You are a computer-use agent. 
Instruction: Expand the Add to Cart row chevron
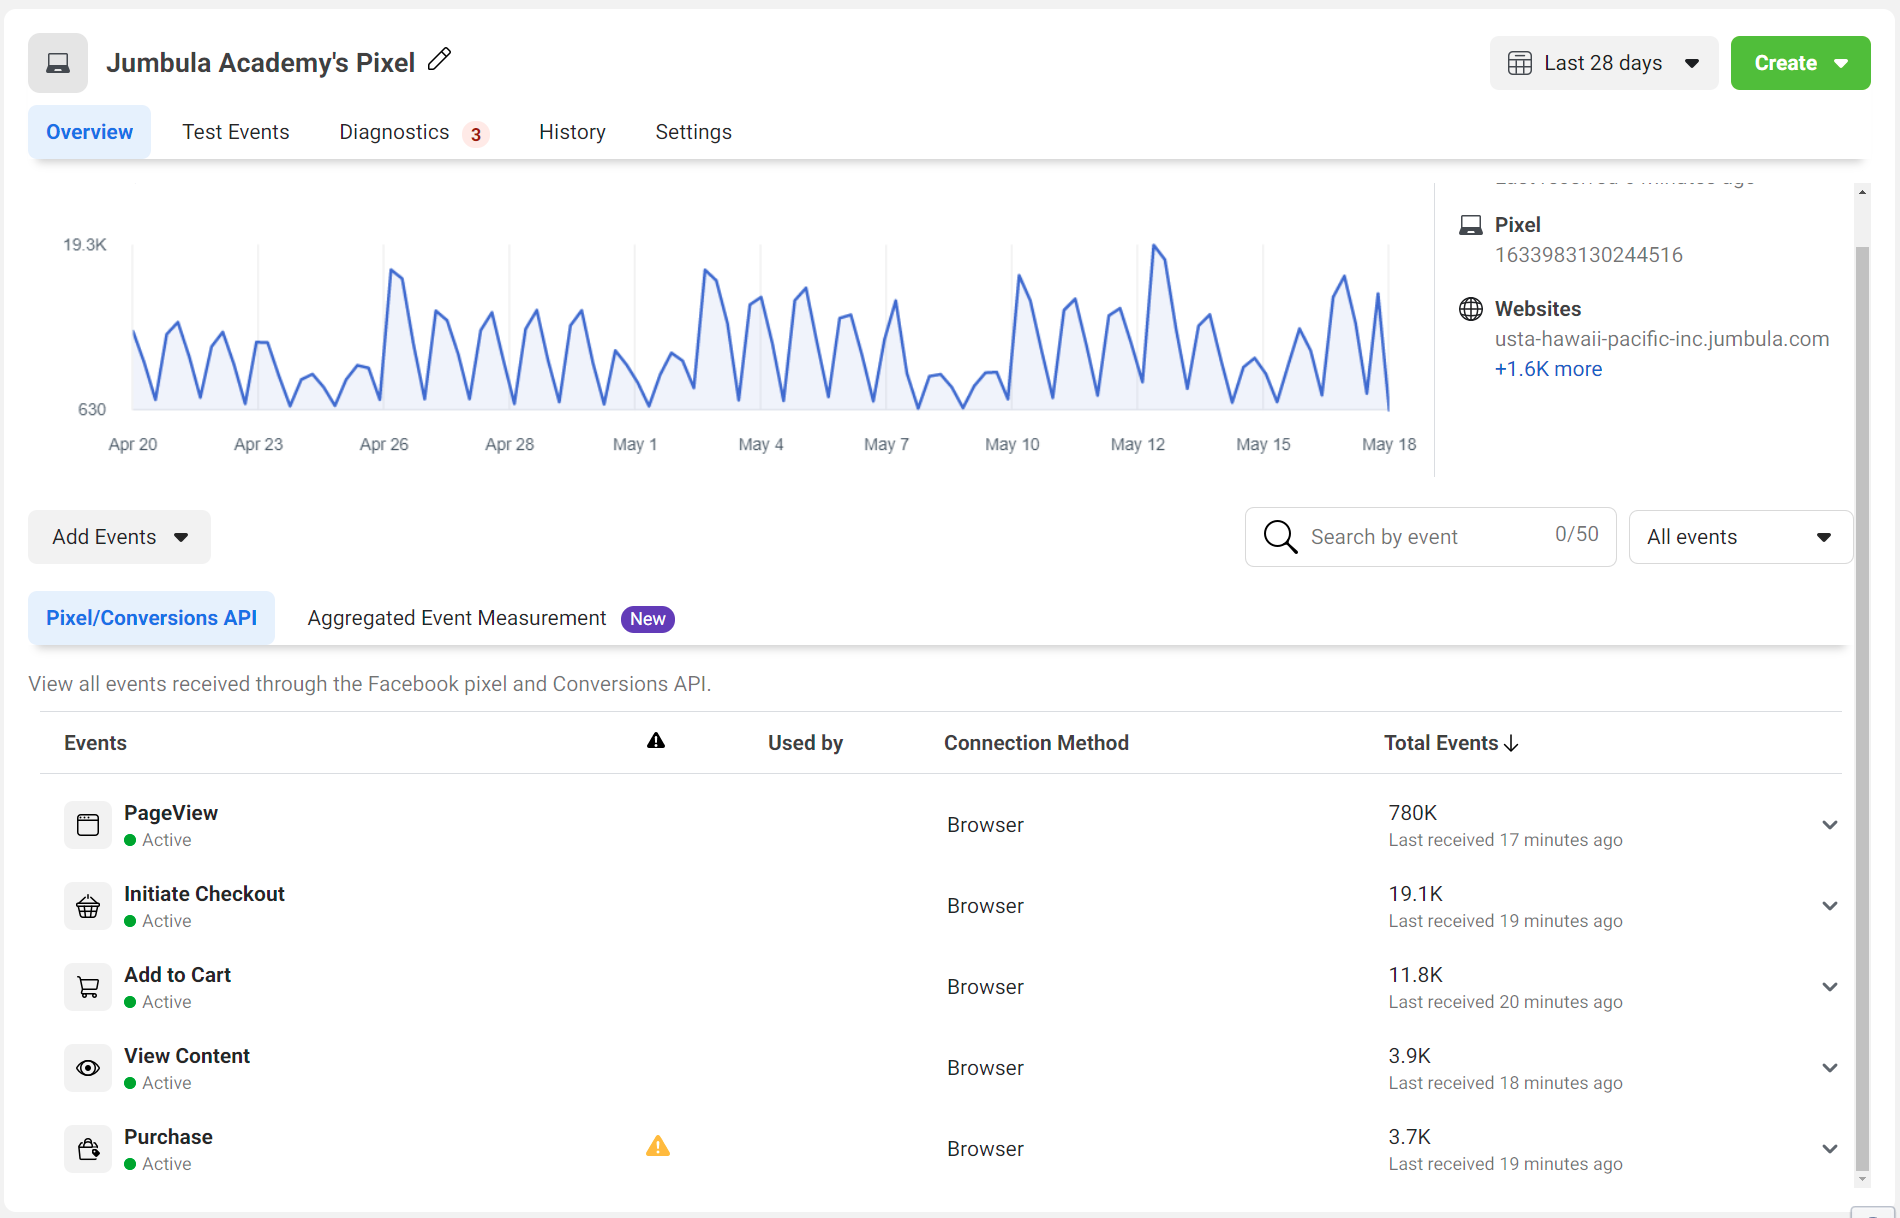(1830, 987)
